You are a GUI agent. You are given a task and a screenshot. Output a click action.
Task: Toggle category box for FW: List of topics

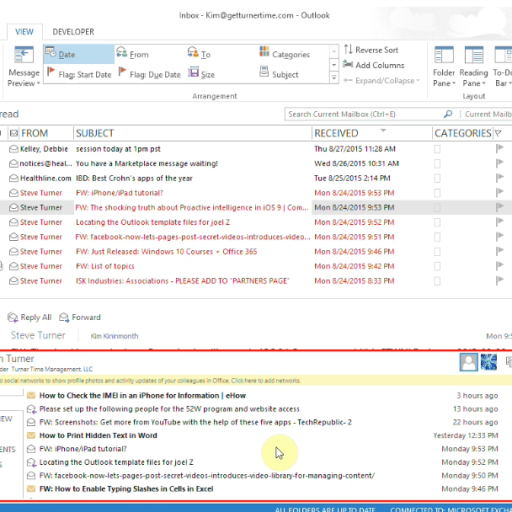tap(437, 266)
